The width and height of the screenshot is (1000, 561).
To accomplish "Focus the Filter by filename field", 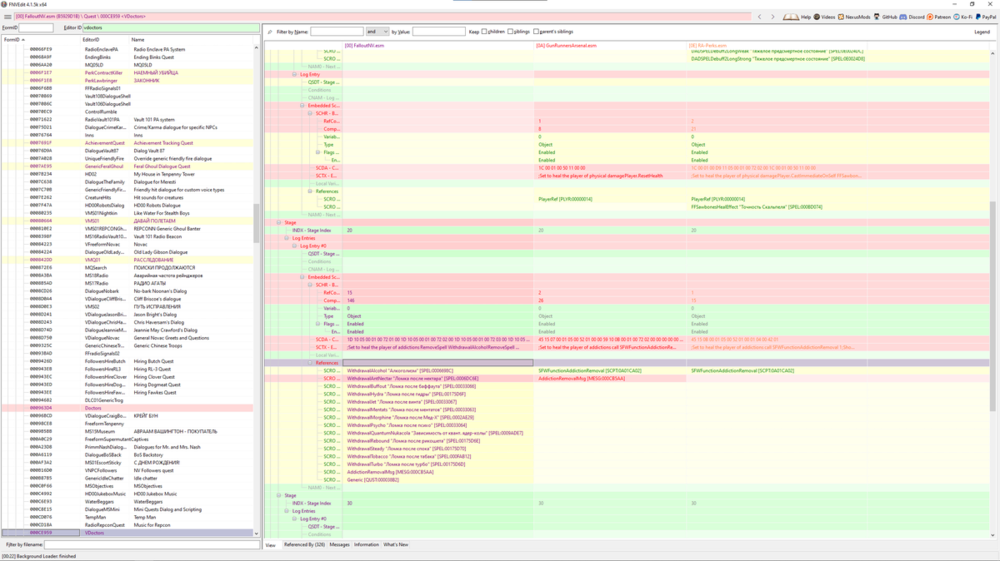I will pyautogui.click(x=152, y=544).
